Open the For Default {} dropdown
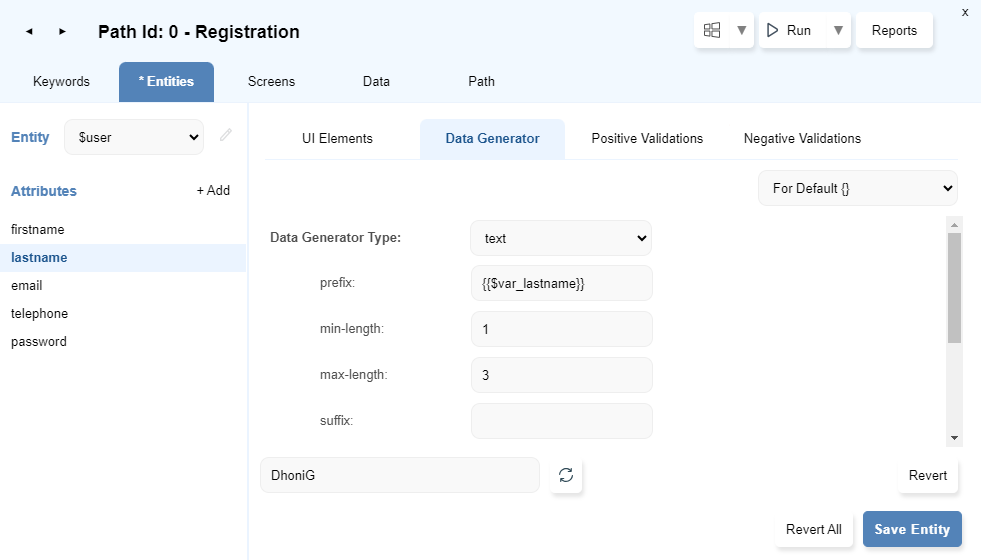 [x=857, y=188]
